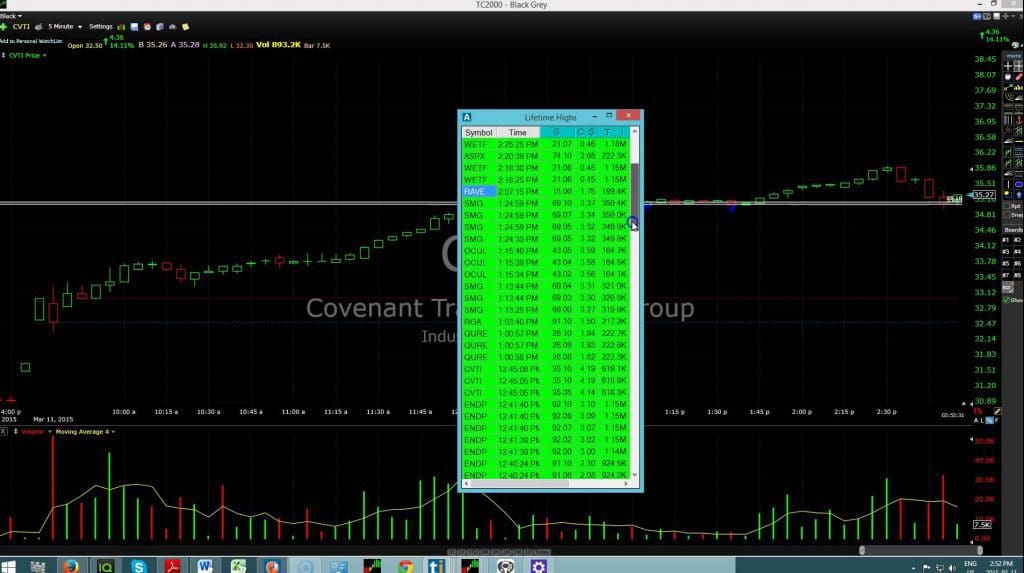Toggle the Rpt checkbox in drawing panel
1024x573 pixels.
coord(1008,206)
